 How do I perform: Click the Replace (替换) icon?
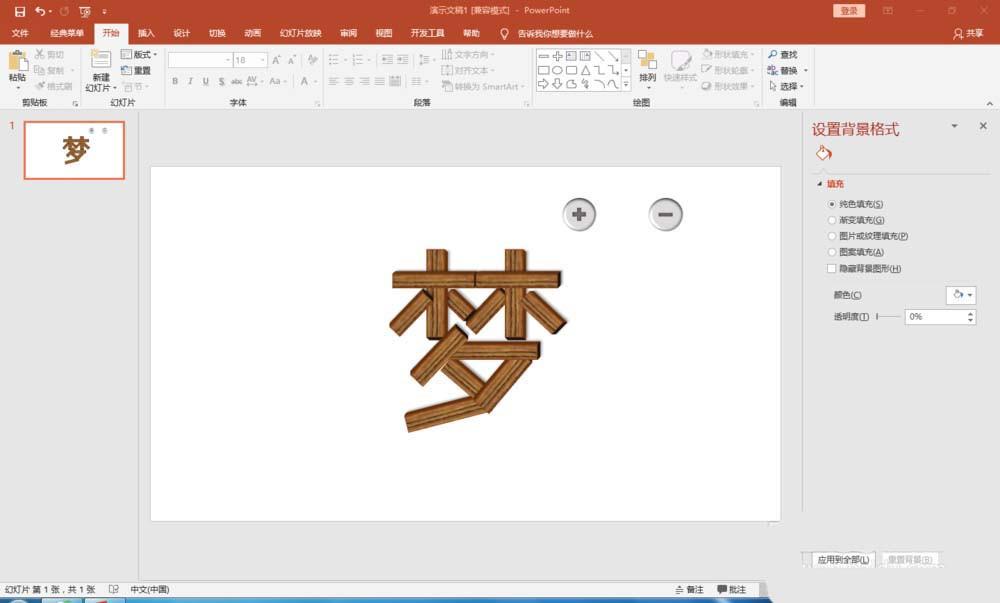(786, 70)
